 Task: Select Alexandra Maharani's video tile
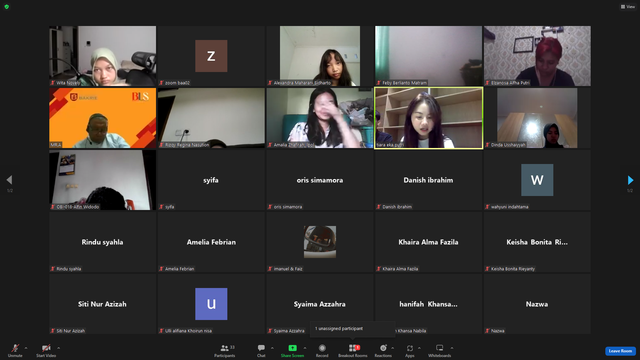pyautogui.click(x=320, y=56)
